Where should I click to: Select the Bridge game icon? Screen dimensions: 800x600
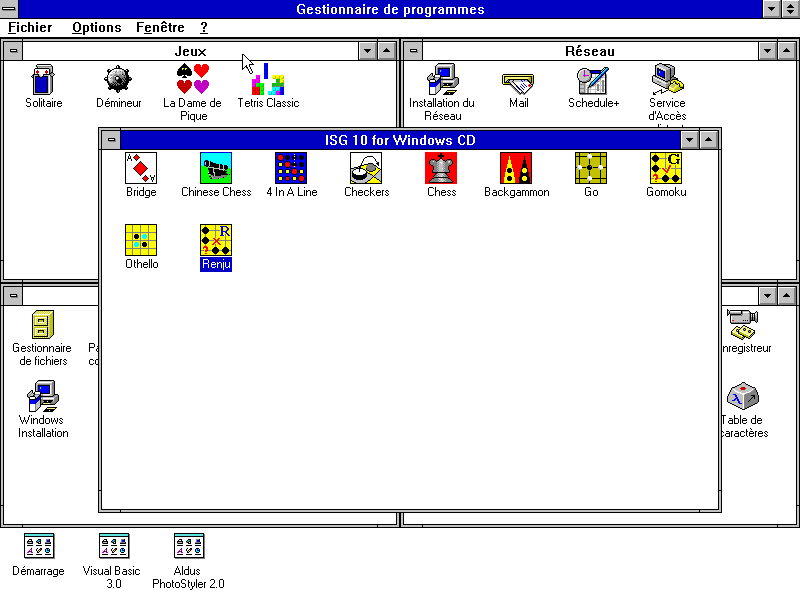coord(141,168)
